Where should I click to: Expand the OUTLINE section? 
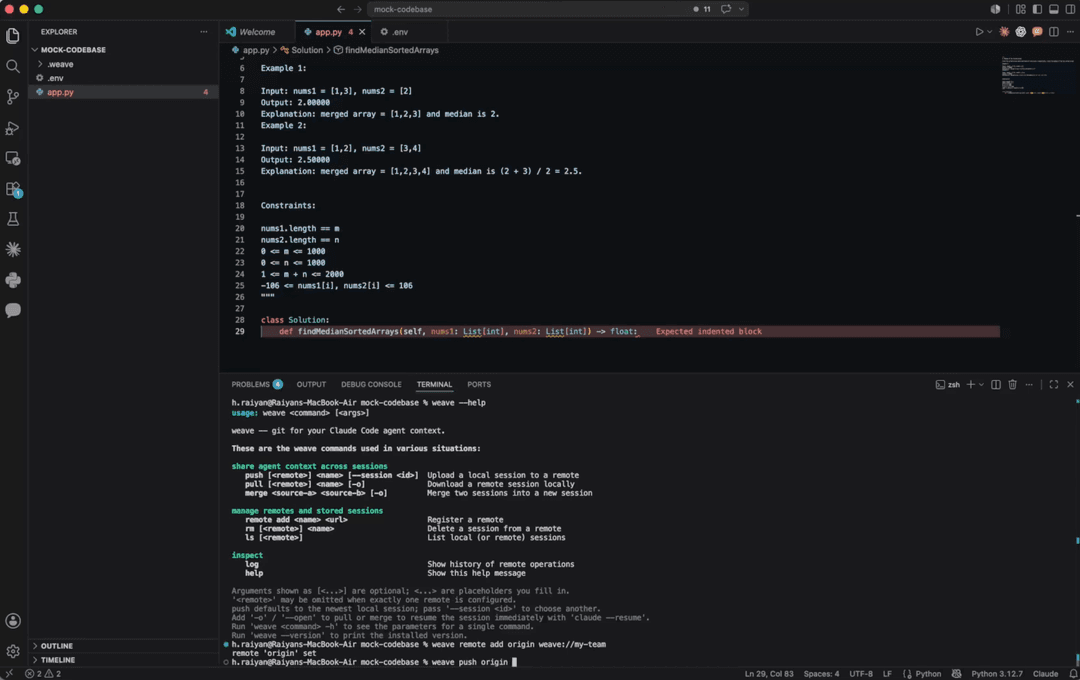(x=56, y=646)
